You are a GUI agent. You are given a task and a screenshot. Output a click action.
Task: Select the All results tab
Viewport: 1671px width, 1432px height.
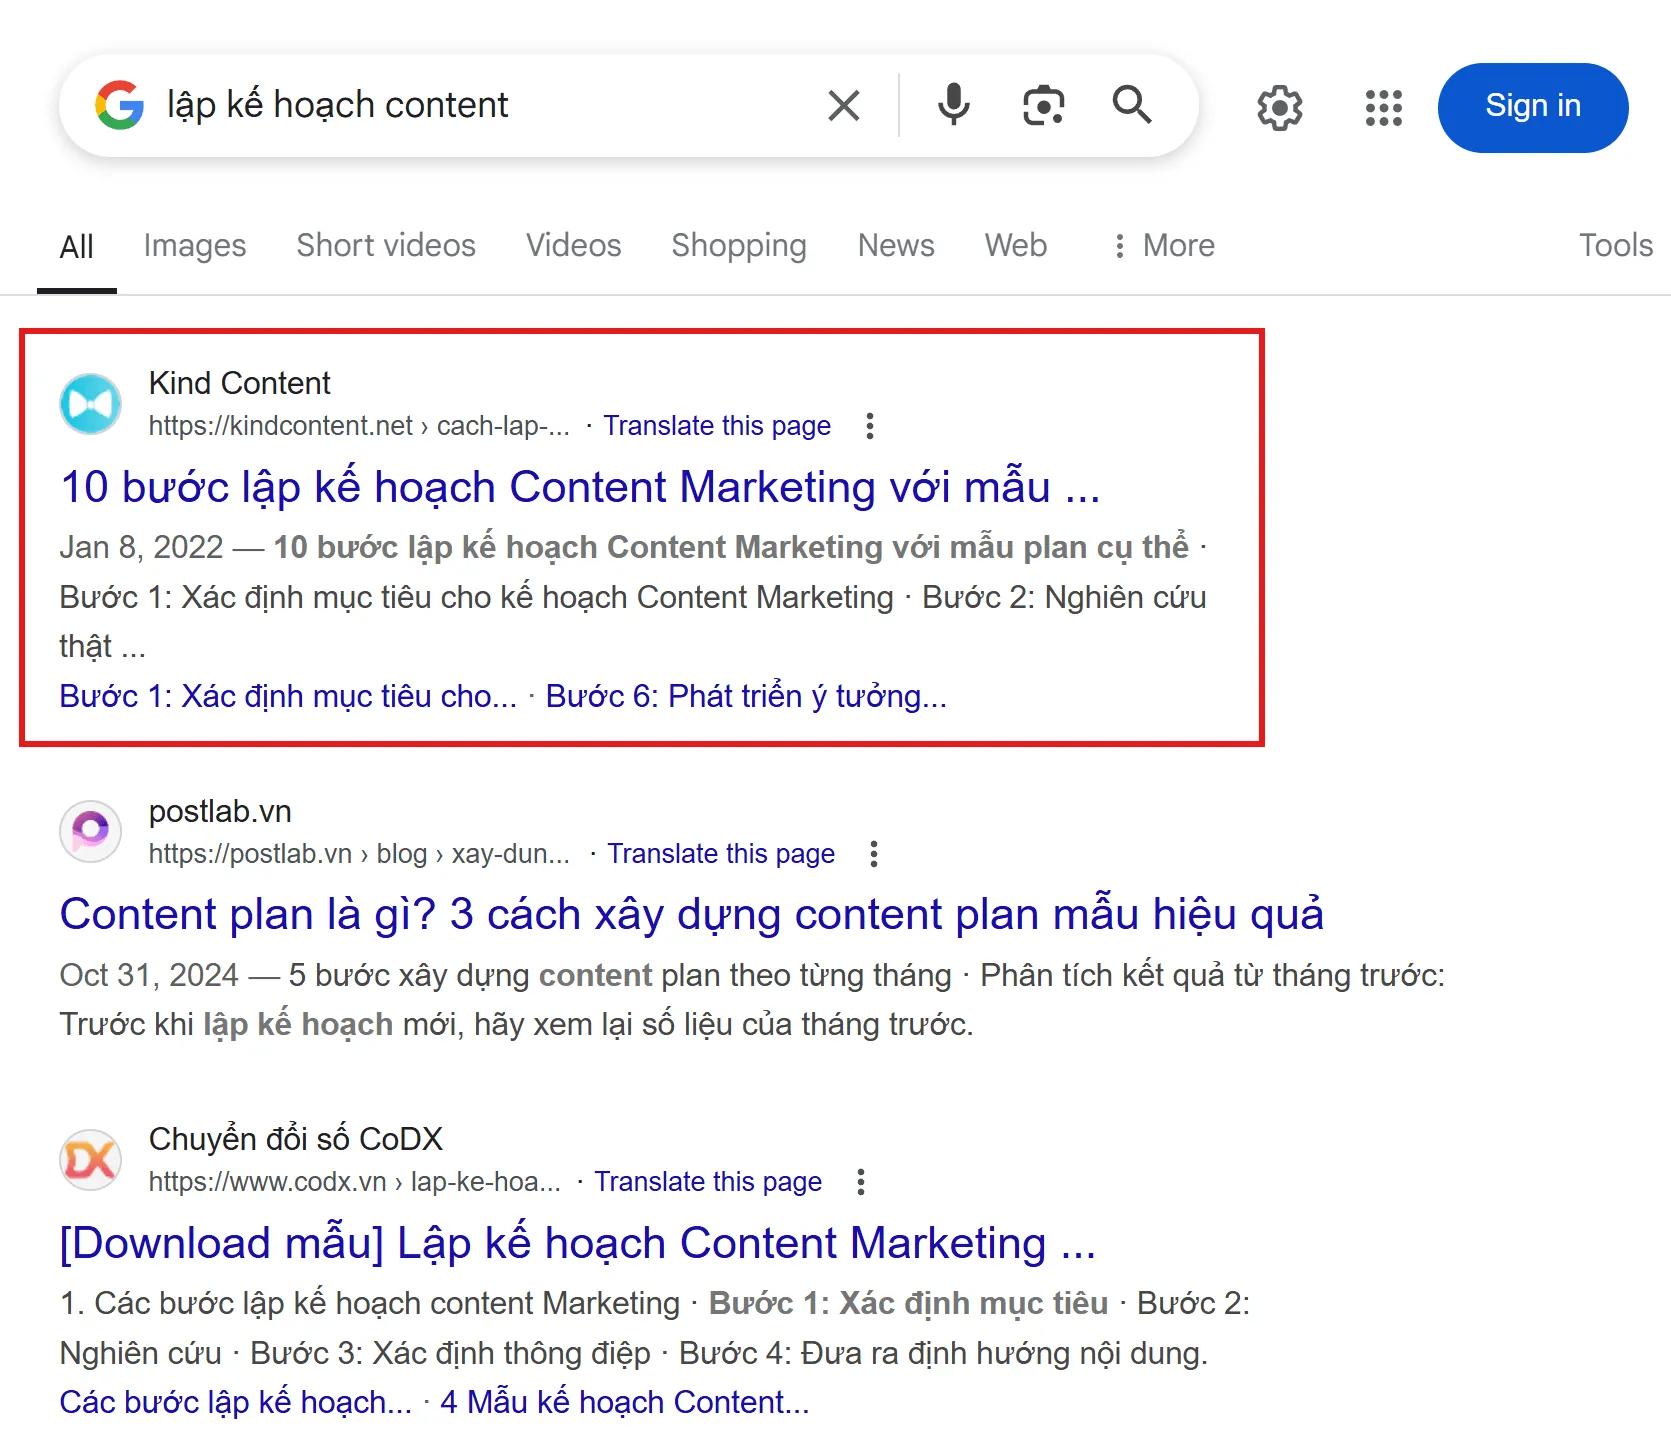point(77,246)
